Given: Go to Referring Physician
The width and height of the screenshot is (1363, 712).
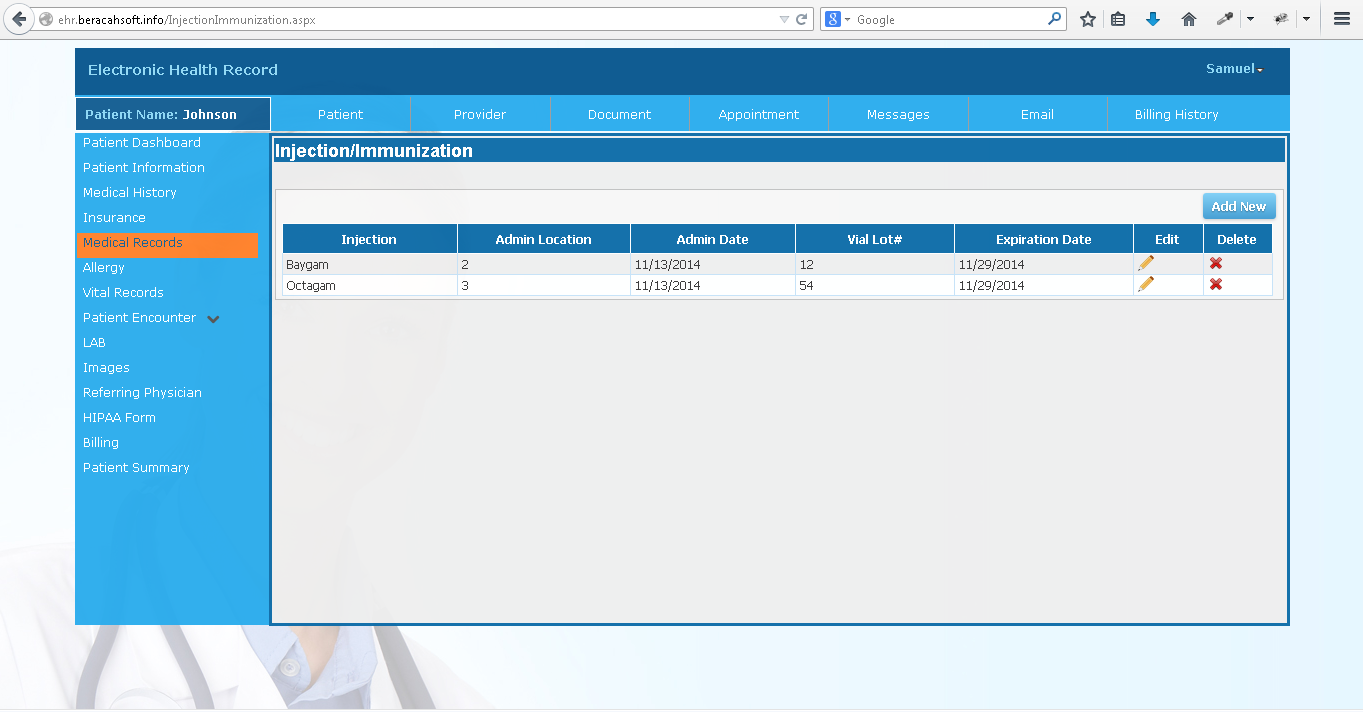Looking at the screenshot, I should coord(142,393).
